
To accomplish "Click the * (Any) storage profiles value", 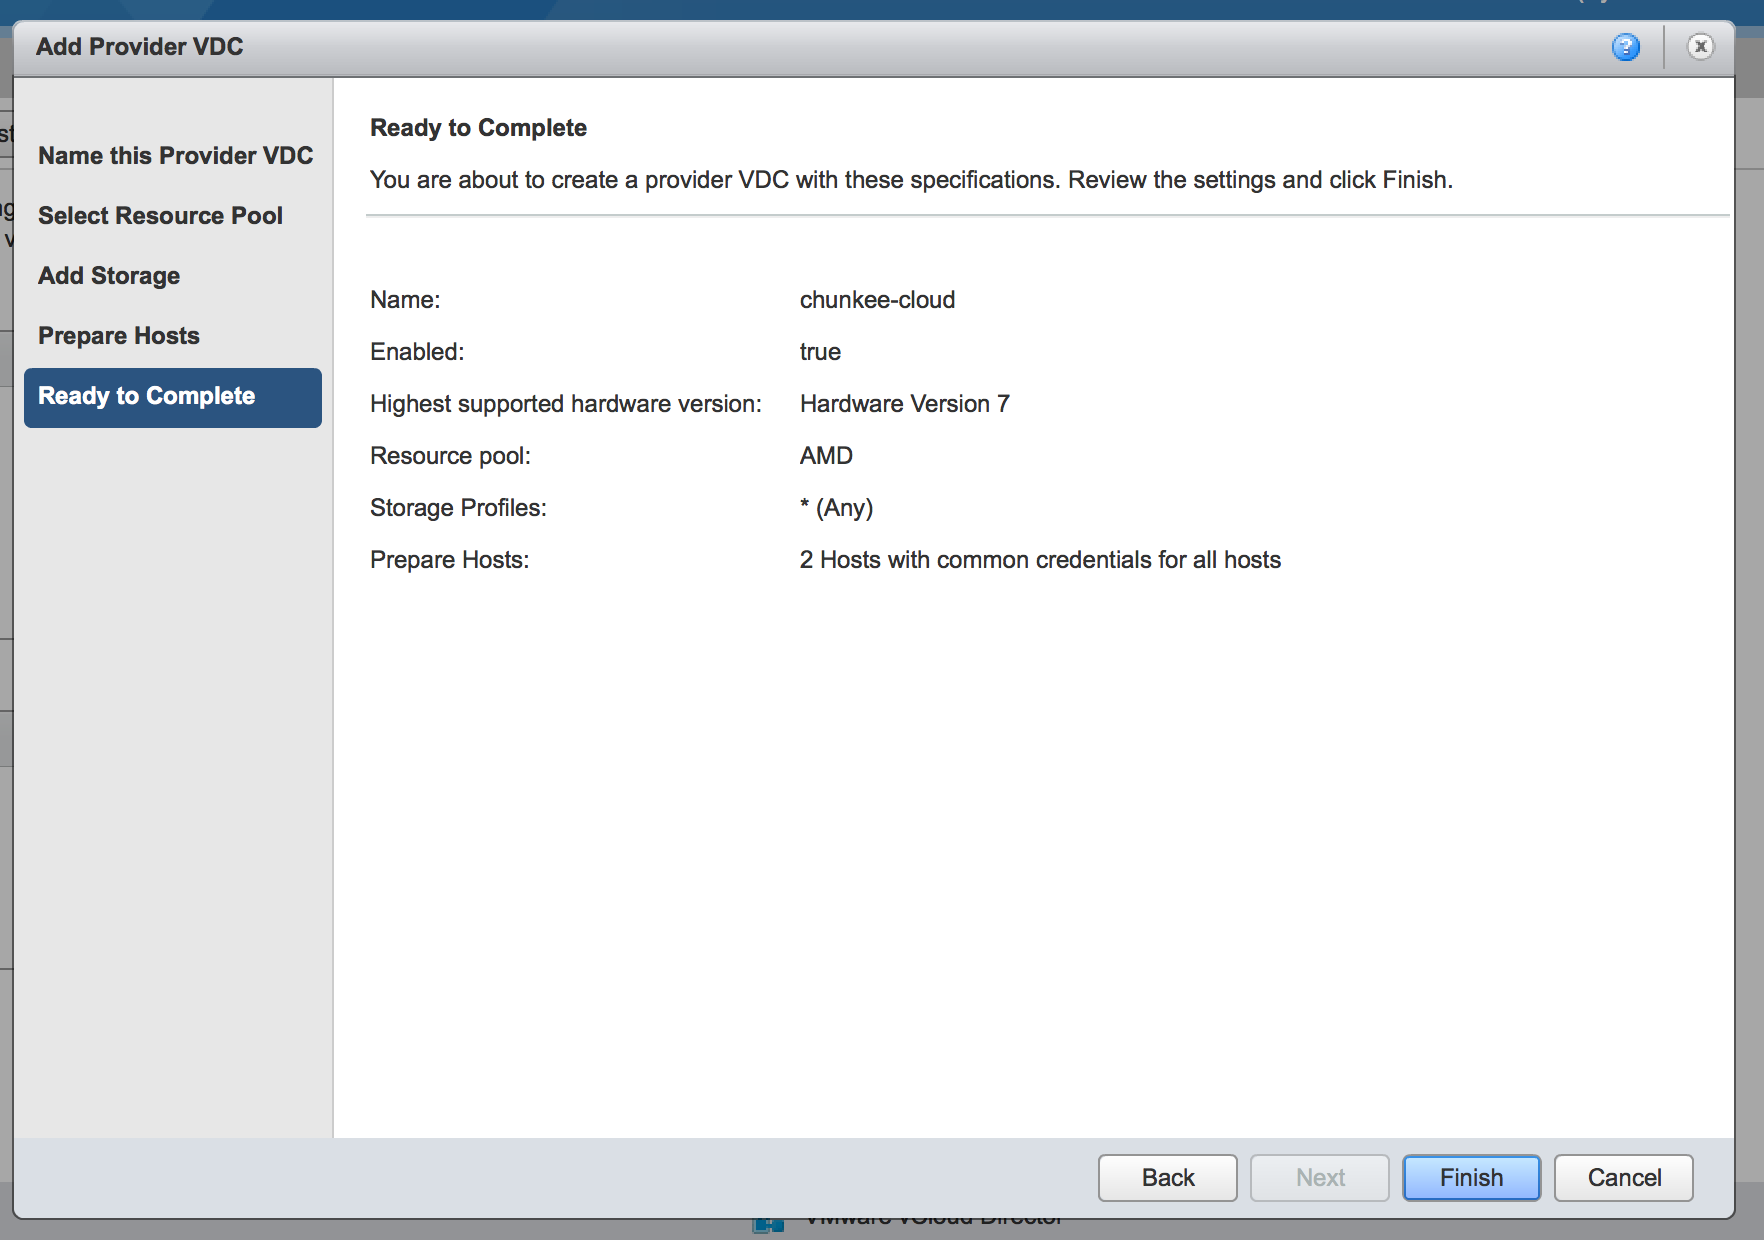I will click(x=836, y=508).
